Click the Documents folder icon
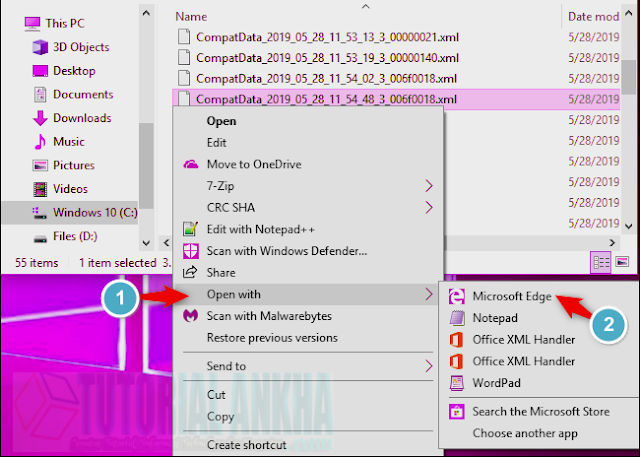640x457 pixels. [x=40, y=95]
